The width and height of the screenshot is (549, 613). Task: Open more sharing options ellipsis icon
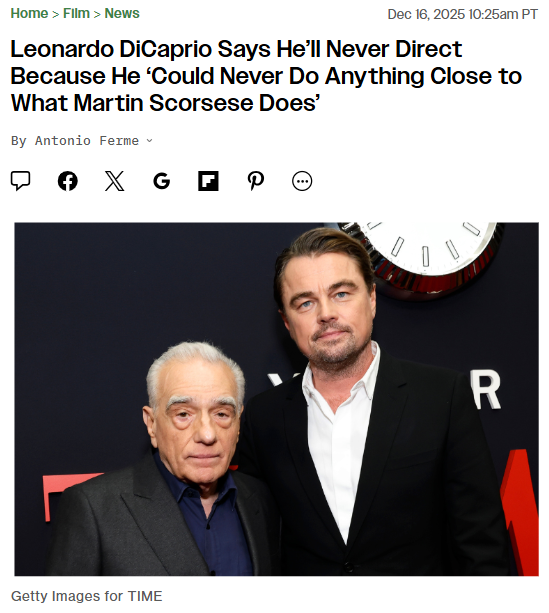pyautogui.click(x=302, y=181)
